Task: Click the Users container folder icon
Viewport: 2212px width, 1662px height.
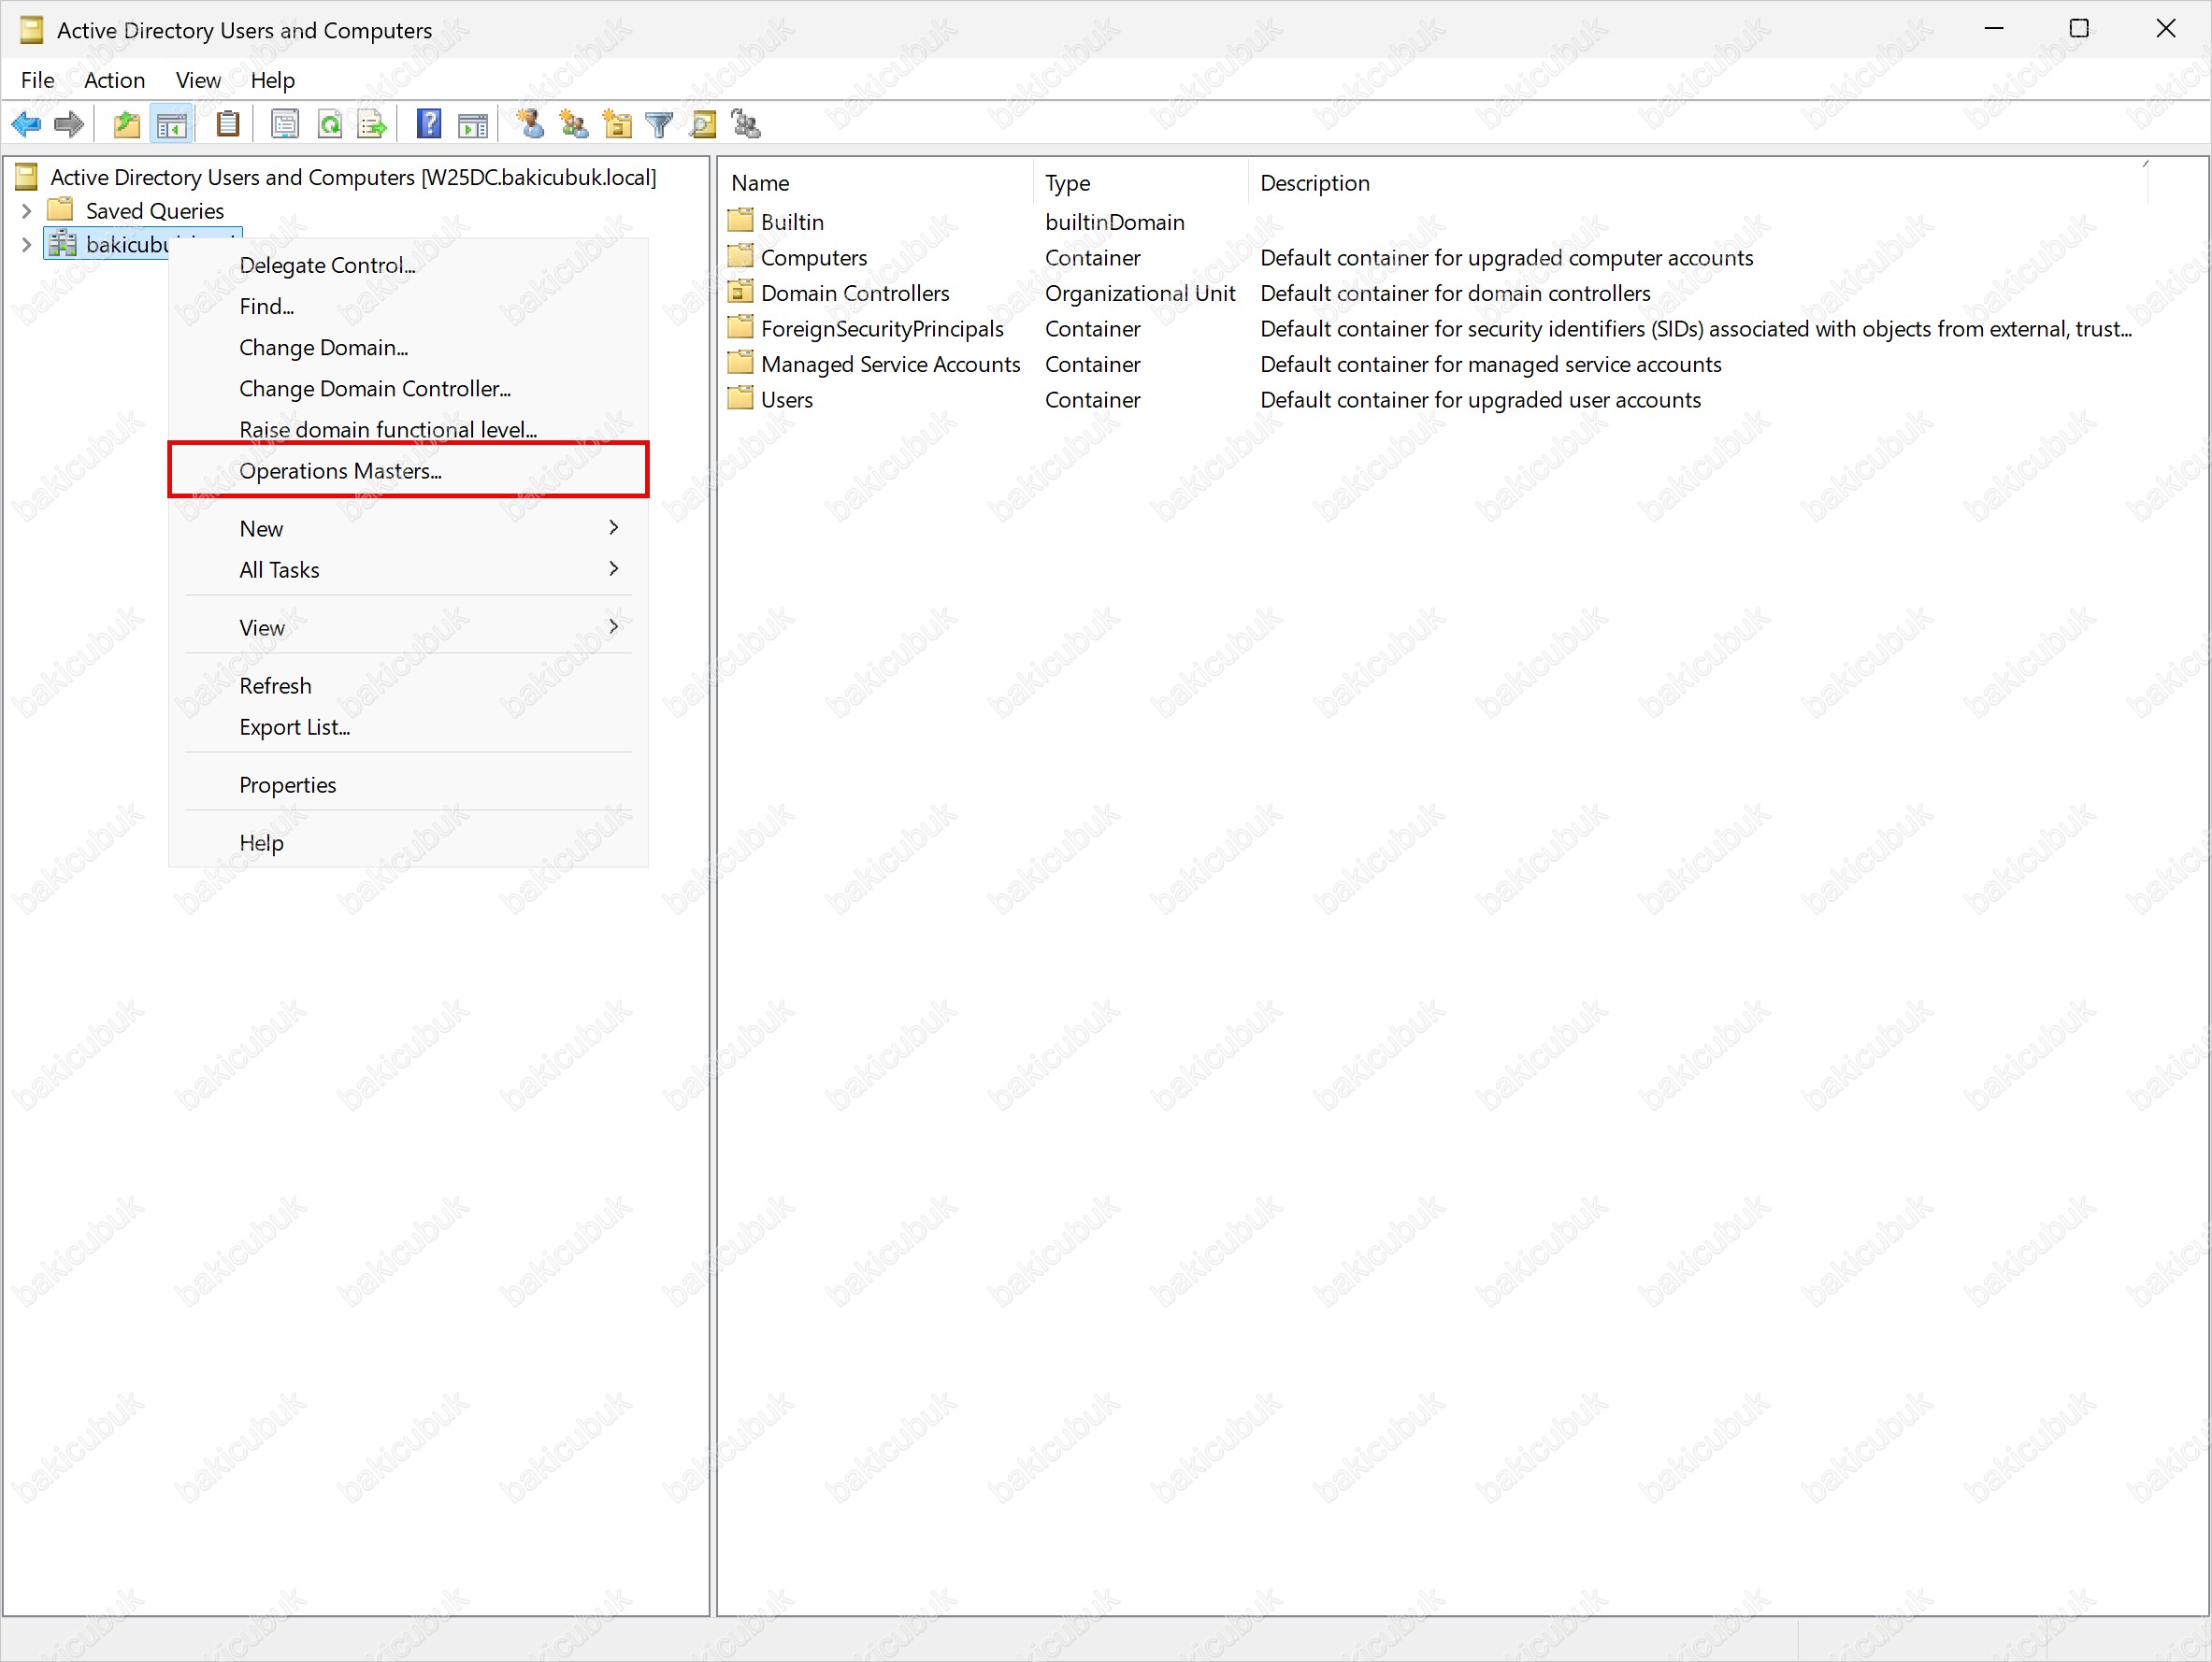Action: [x=741, y=399]
